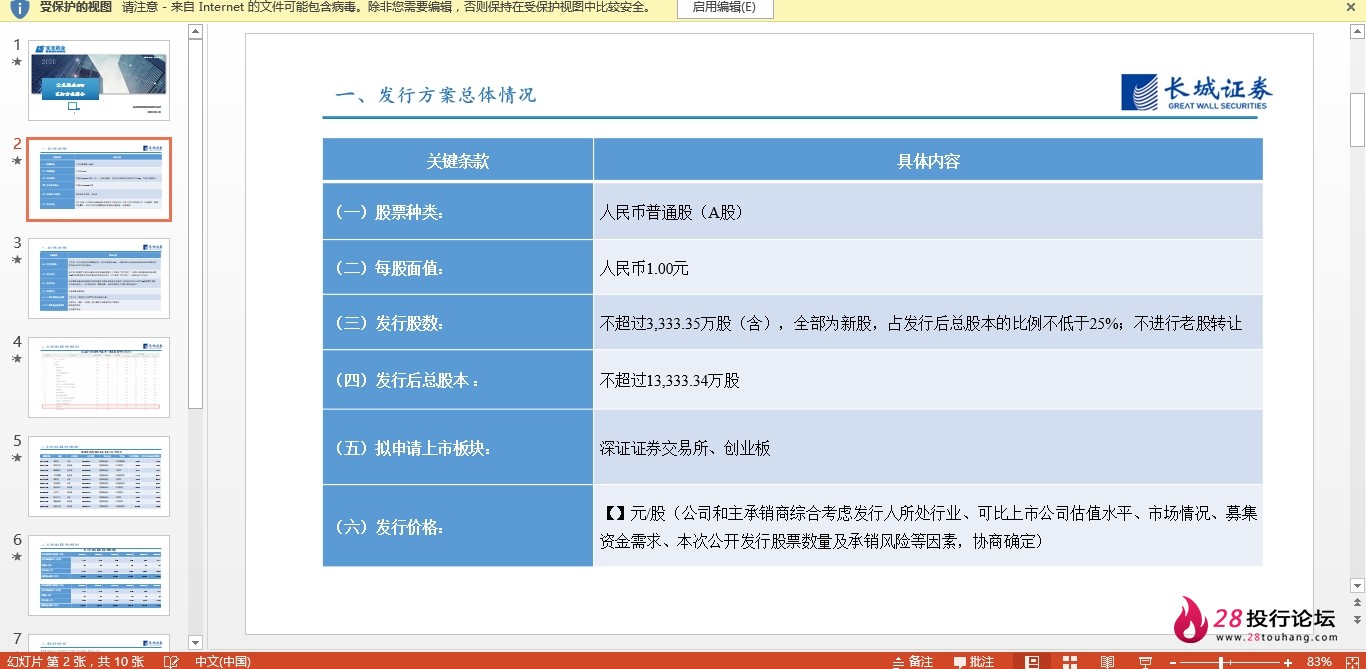The width and height of the screenshot is (1366, 669).
Task: Click main slide scrollbar down arrow
Action: (x=1357, y=586)
